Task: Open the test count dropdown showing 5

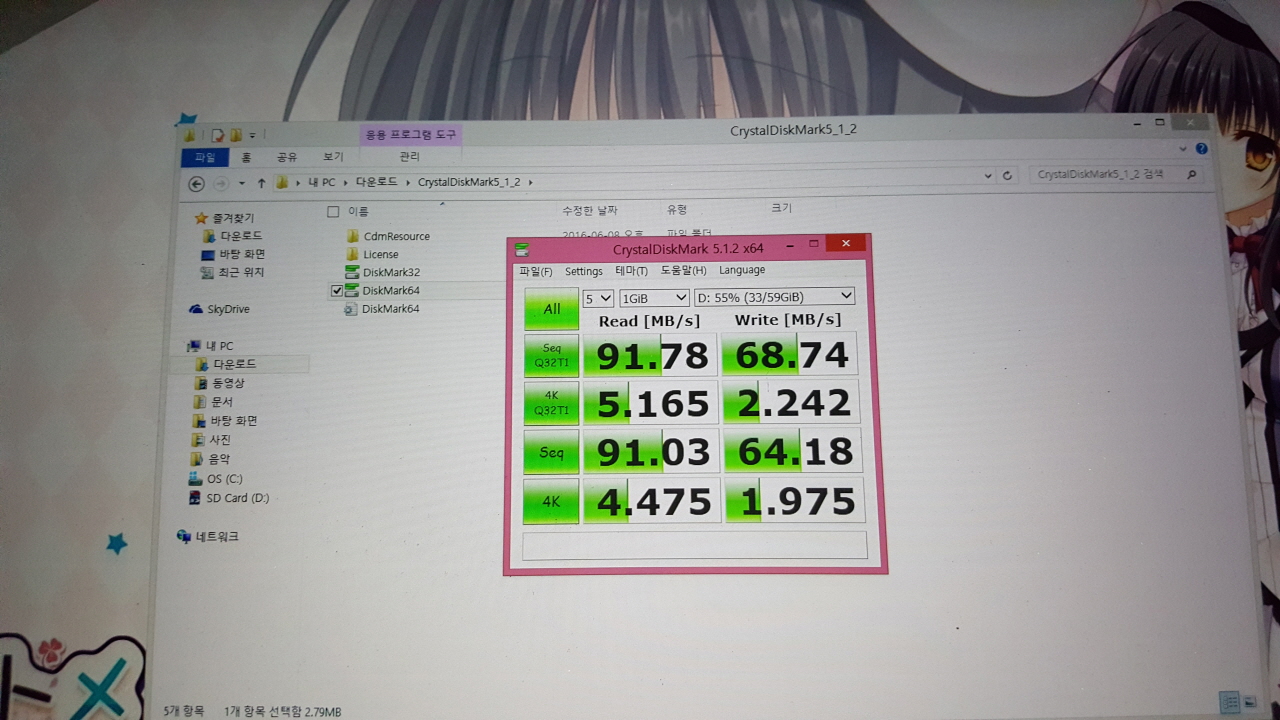Action: click(x=598, y=298)
